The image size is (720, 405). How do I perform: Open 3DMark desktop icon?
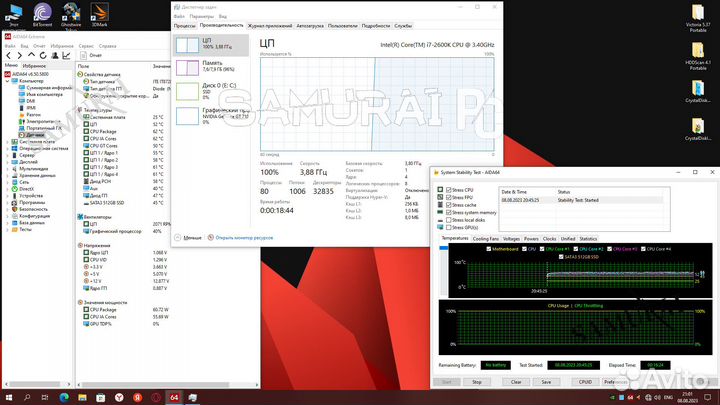(99, 15)
